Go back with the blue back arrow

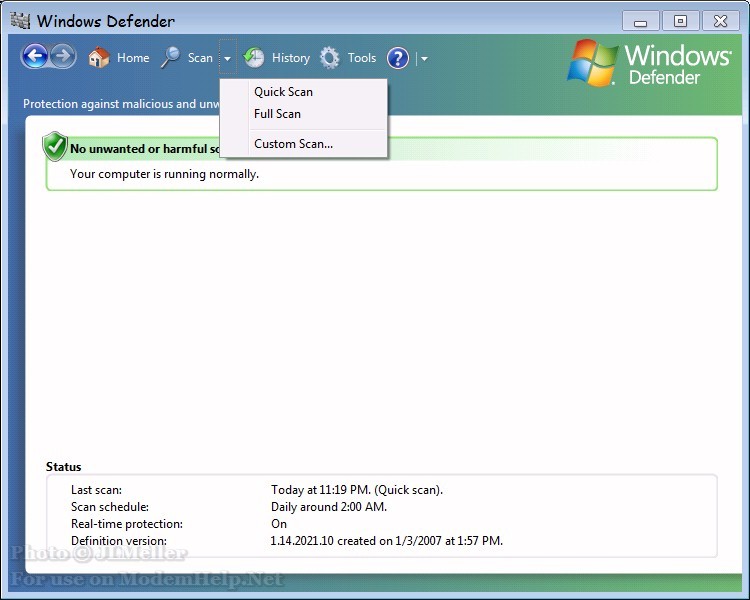pos(35,57)
